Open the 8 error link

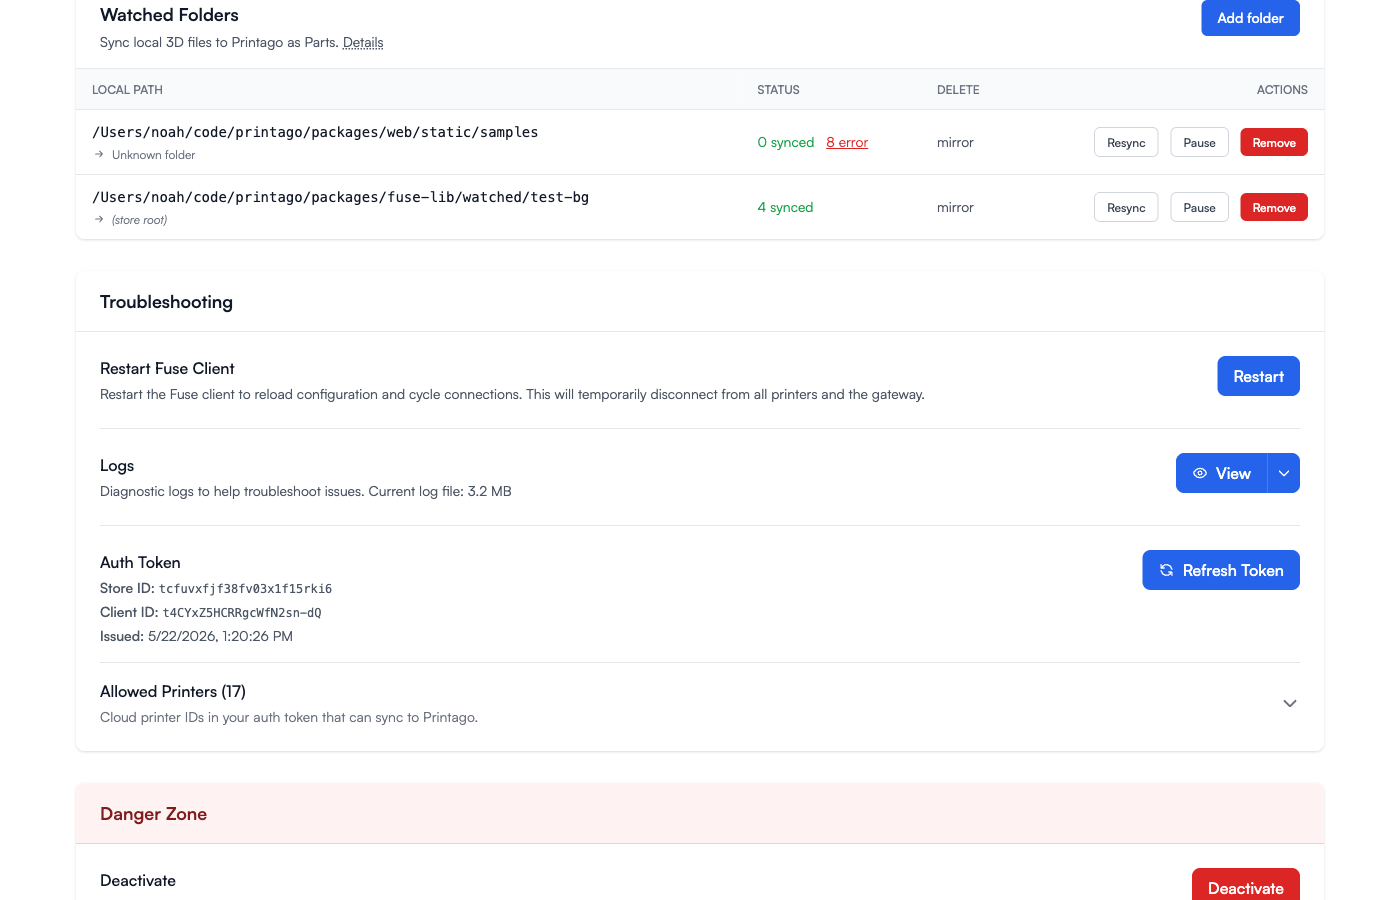tap(847, 142)
